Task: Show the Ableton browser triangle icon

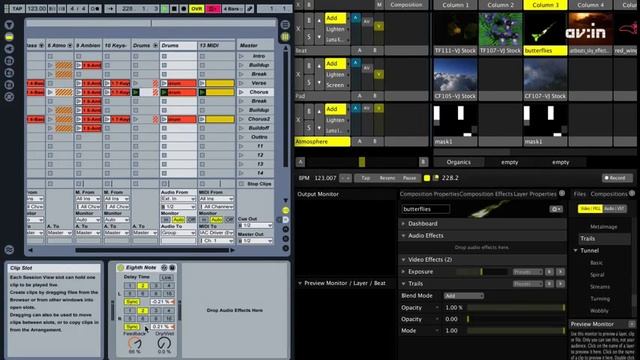Action: point(9,25)
